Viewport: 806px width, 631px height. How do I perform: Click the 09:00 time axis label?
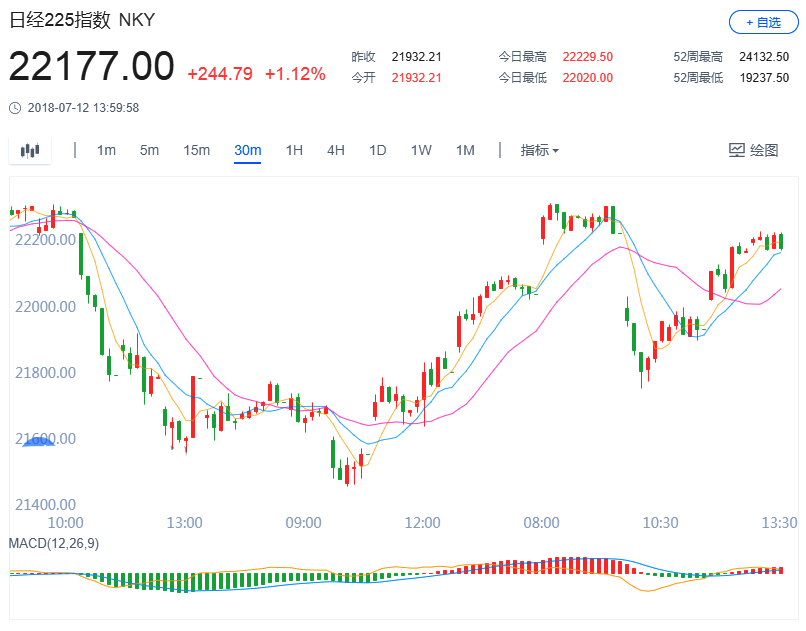tap(303, 523)
